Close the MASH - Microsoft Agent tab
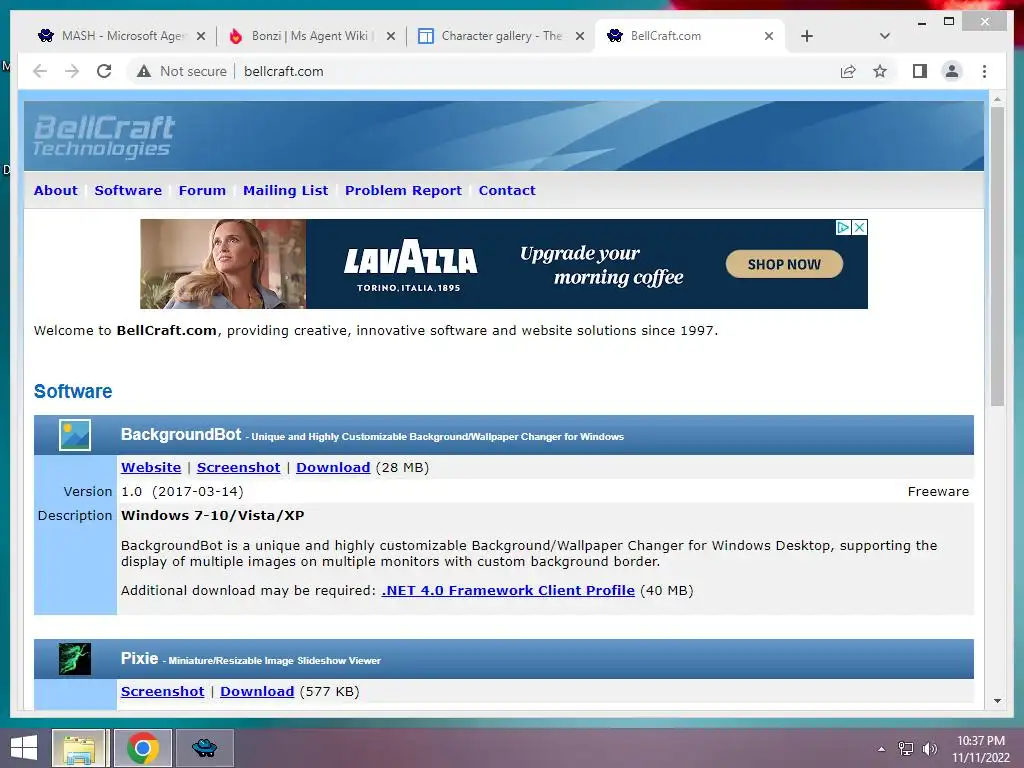The image size is (1024, 768). click(x=201, y=36)
